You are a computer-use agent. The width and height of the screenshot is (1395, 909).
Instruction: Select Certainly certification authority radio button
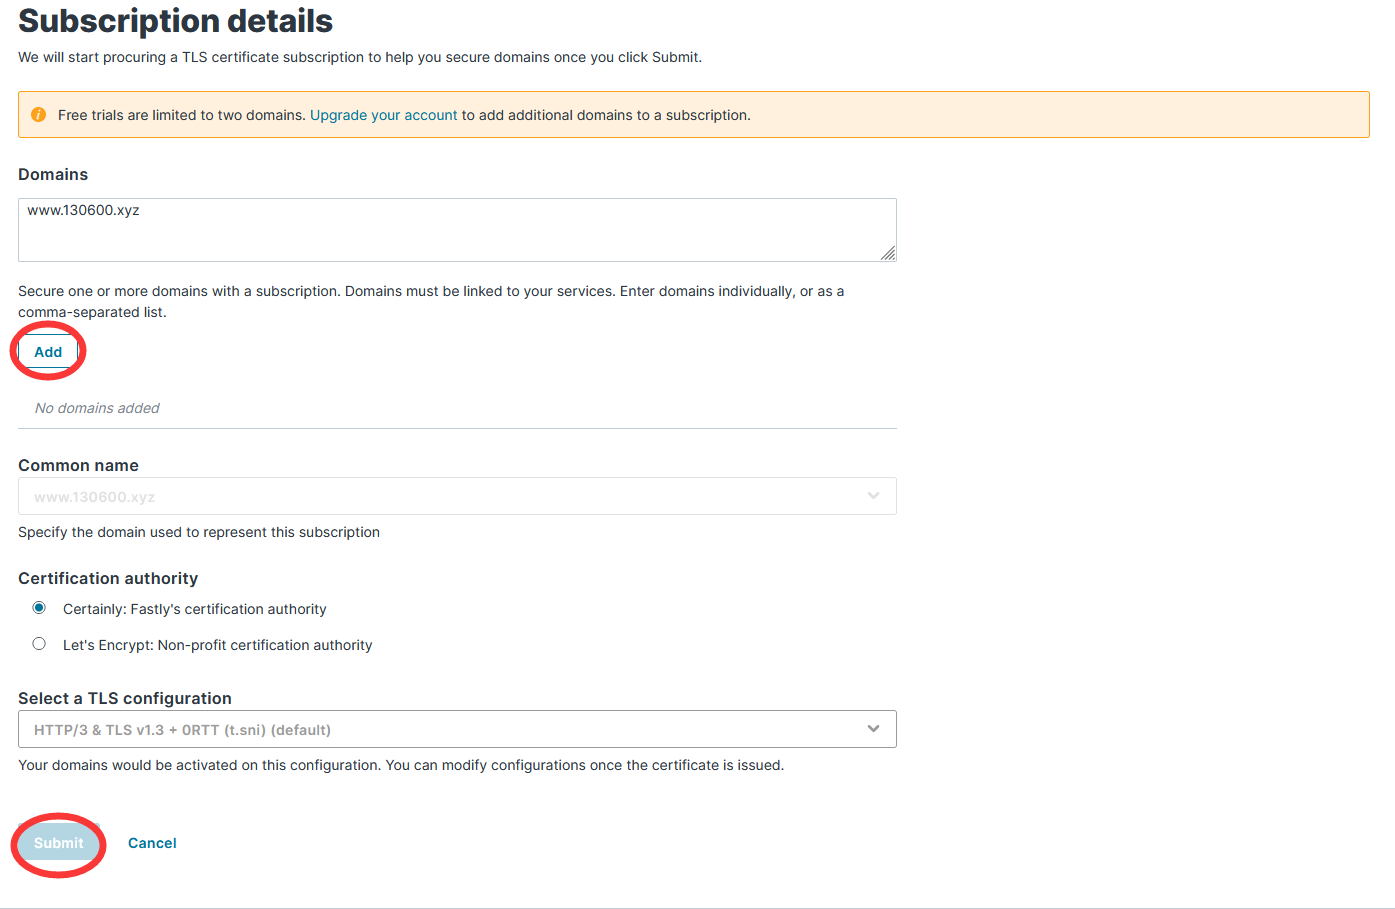click(x=39, y=608)
